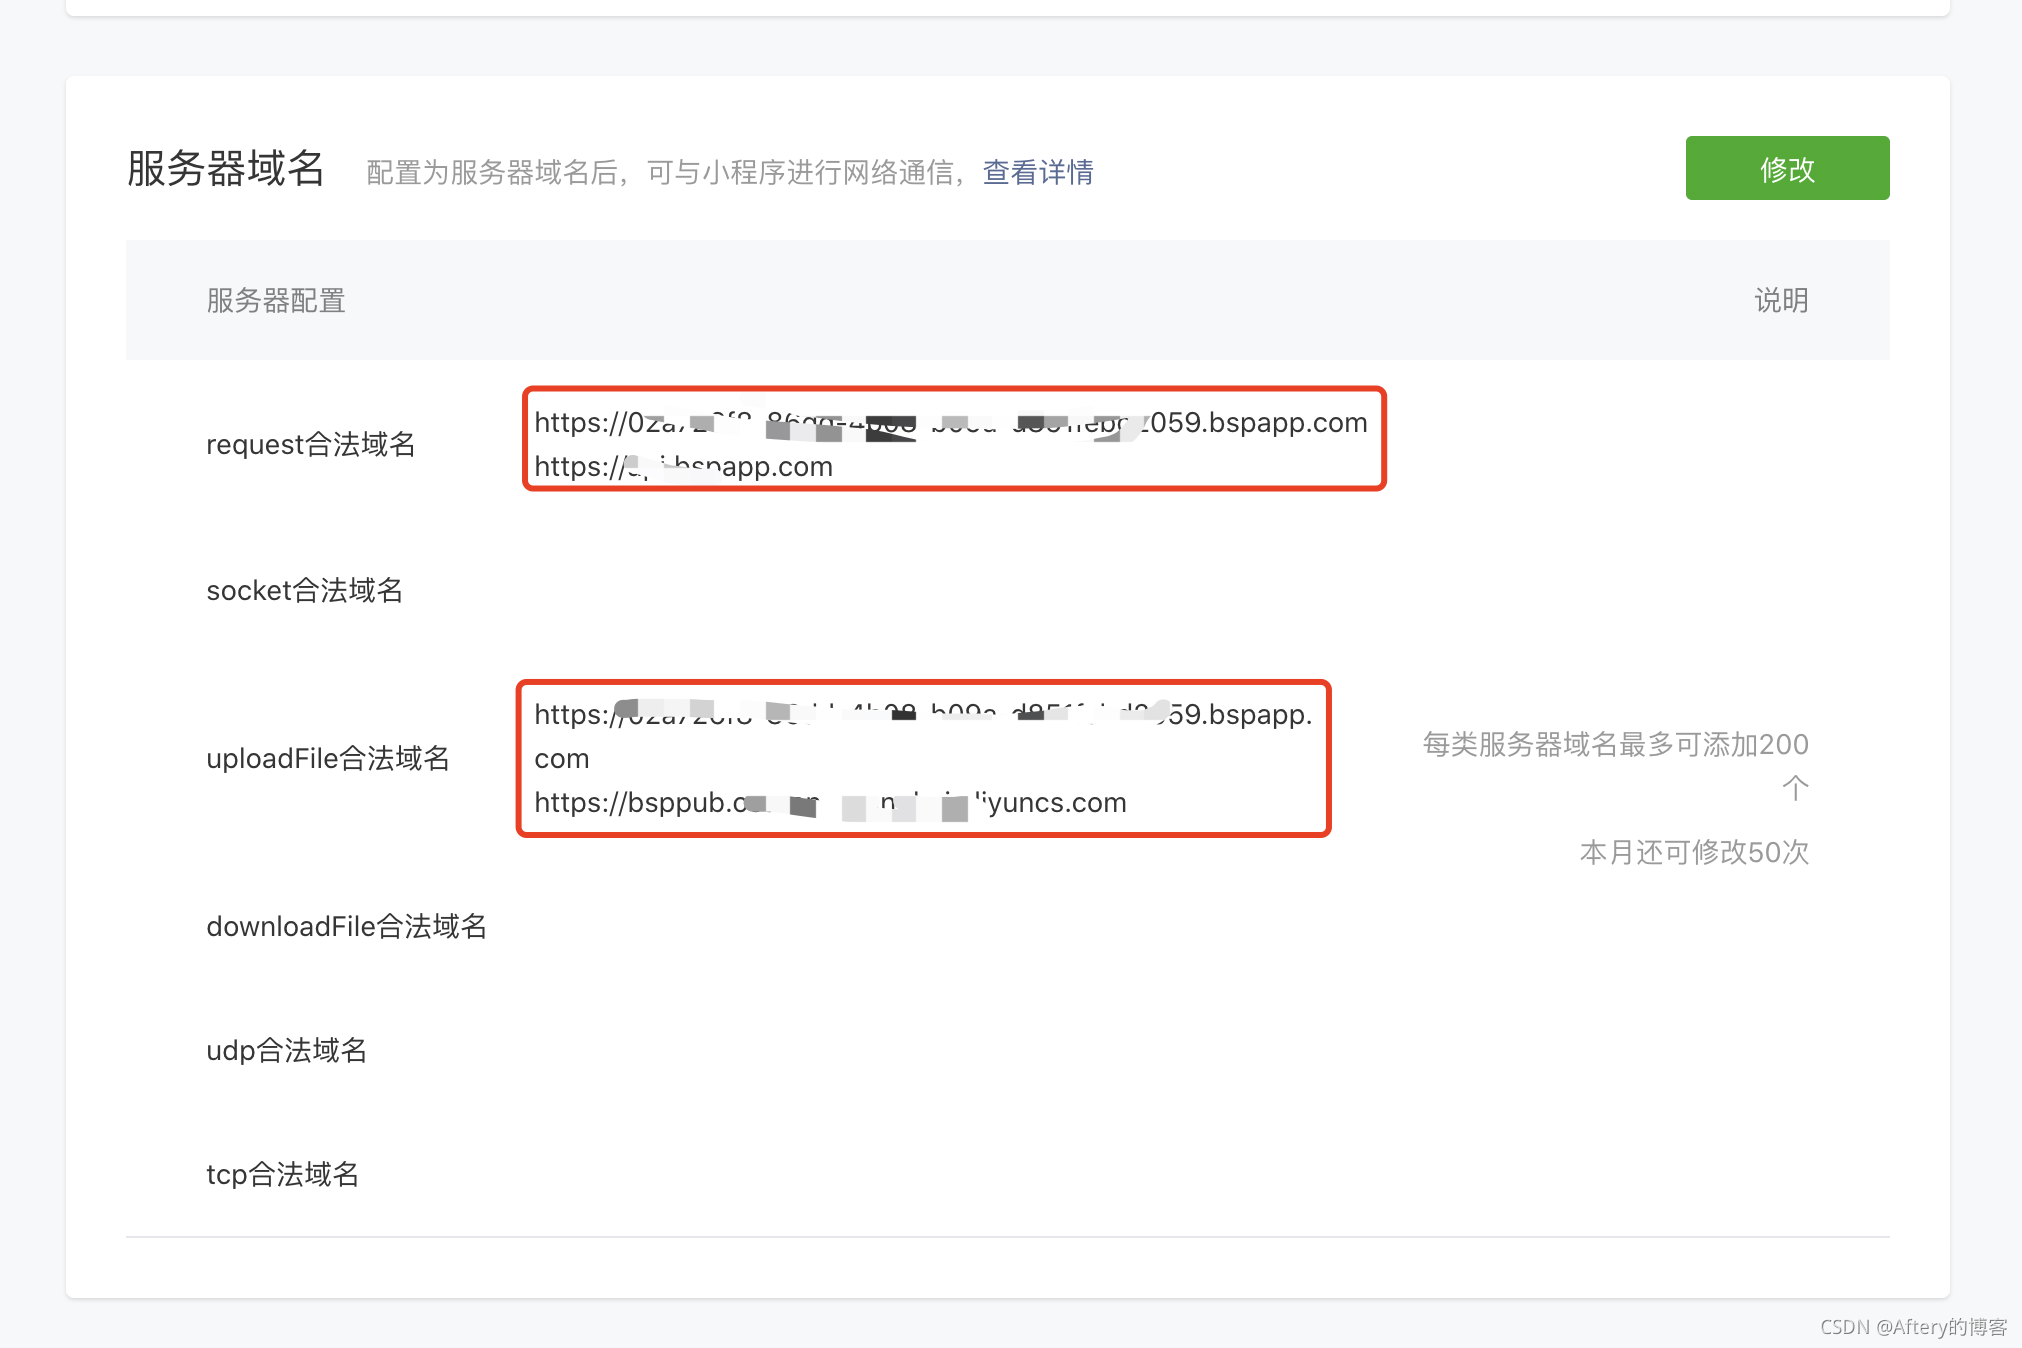Click the request合法域名 row label
Screen dimensions: 2022x1348
(312, 443)
